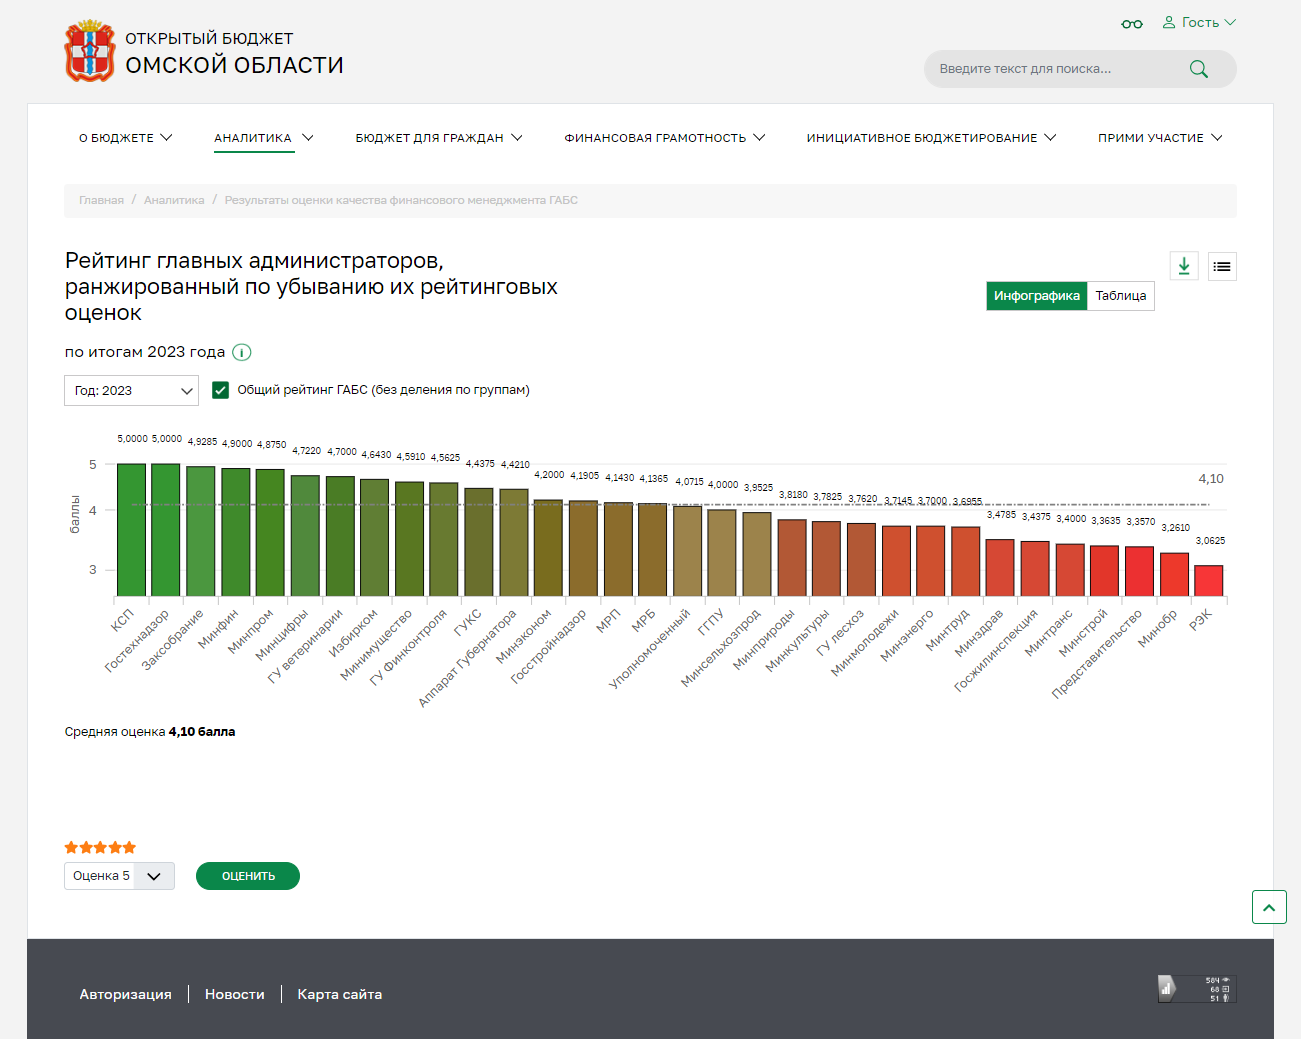Open the Гость user dropdown
The image size is (1301, 1039).
pos(1199,23)
